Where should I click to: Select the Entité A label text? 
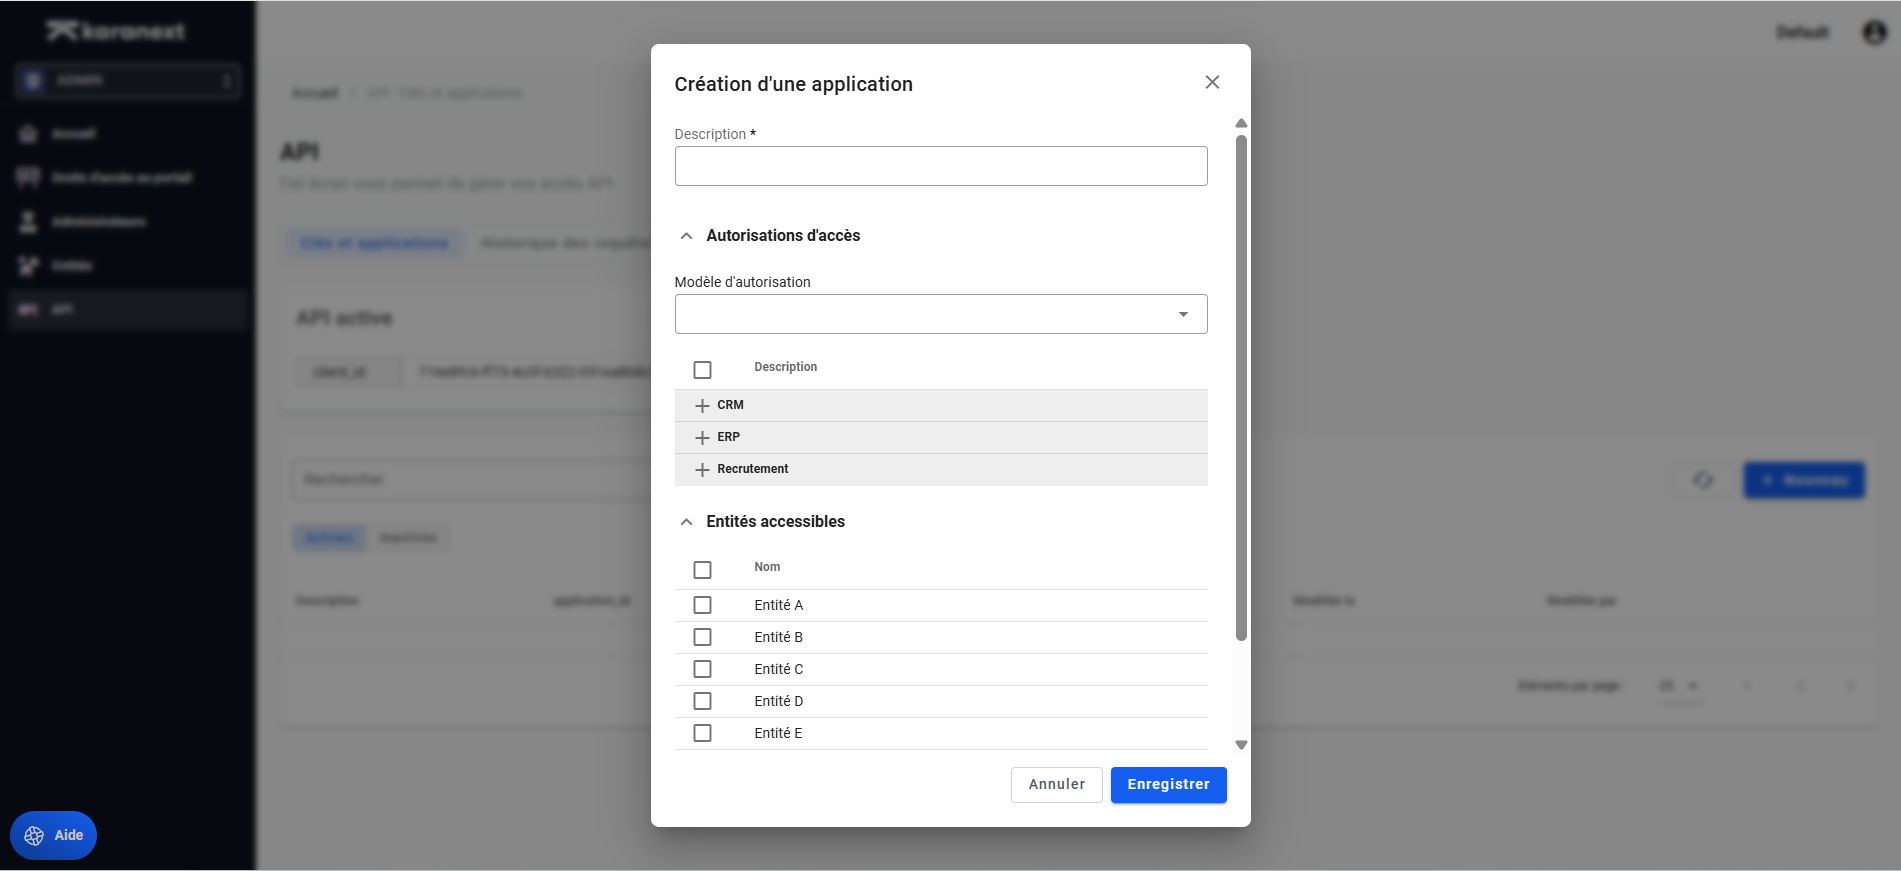pyautogui.click(x=778, y=605)
